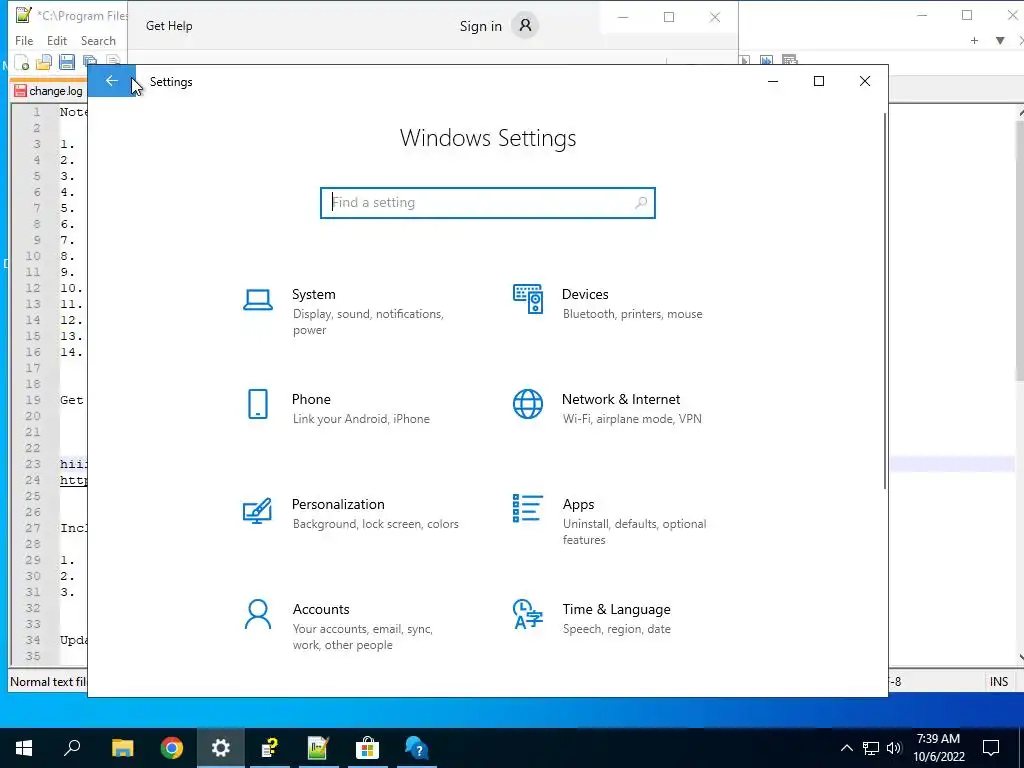Click Notepad++ Save toolbar icon
Image resolution: width=1024 pixels, height=768 pixels.
[67, 63]
